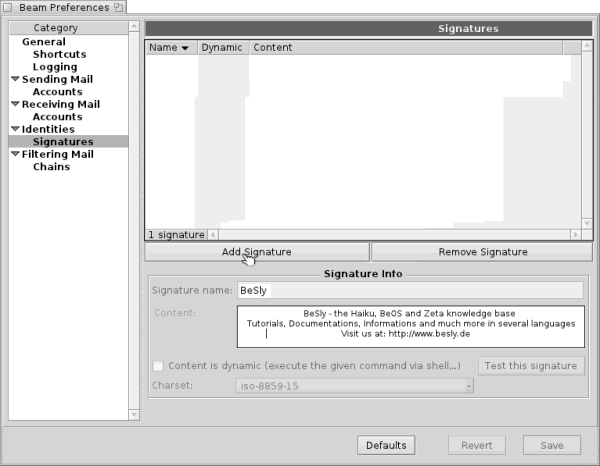The width and height of the screenshot is (600, 466).
Task: Collapse the Sending Mail category
Action: coord(15,79)
